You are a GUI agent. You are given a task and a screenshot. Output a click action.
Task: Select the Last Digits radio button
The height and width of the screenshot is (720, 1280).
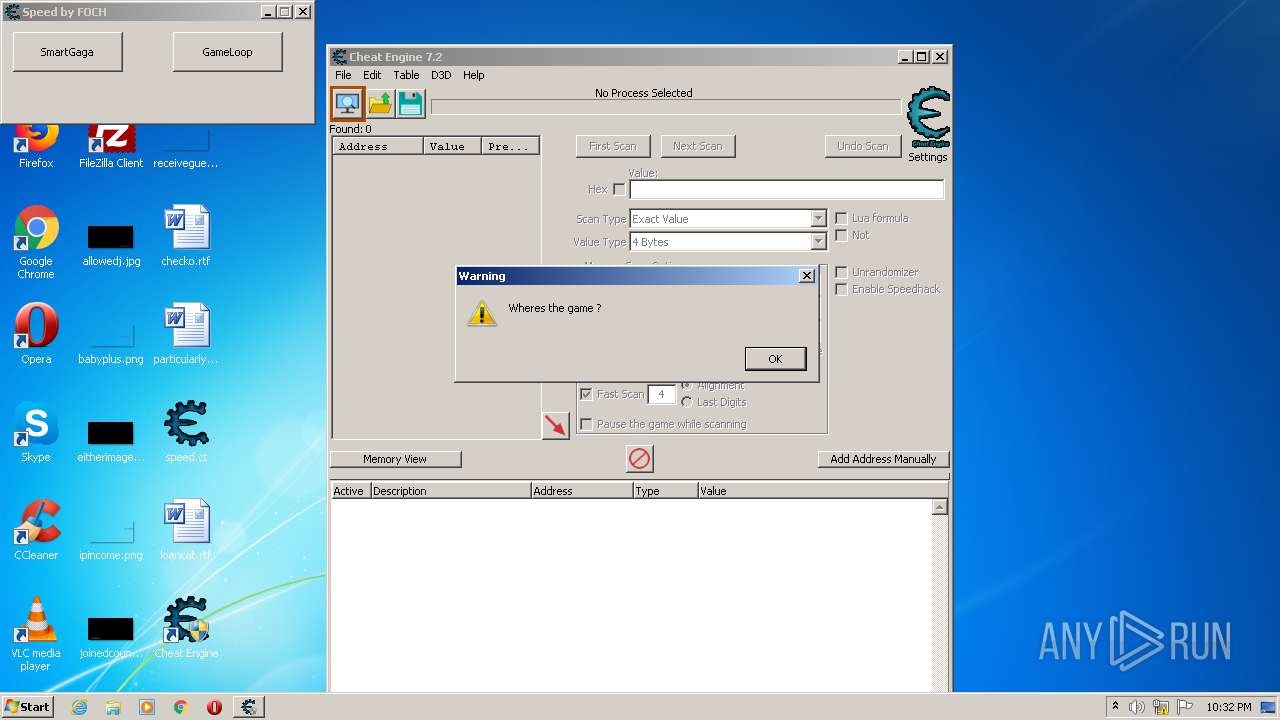(x=686, y=402)
